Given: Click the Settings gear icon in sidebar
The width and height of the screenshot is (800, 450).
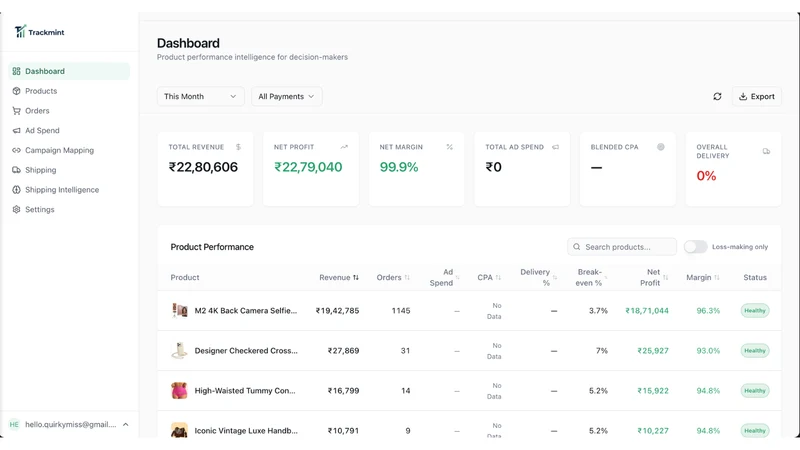Looking at the screenshot, I should click(16, 209).
